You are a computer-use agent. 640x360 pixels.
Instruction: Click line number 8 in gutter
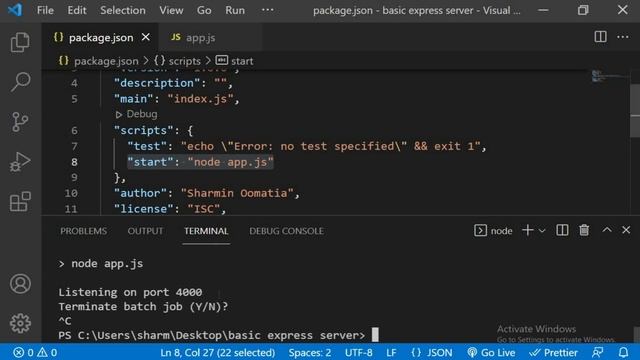pyautogui.click(x=74, y=162)
